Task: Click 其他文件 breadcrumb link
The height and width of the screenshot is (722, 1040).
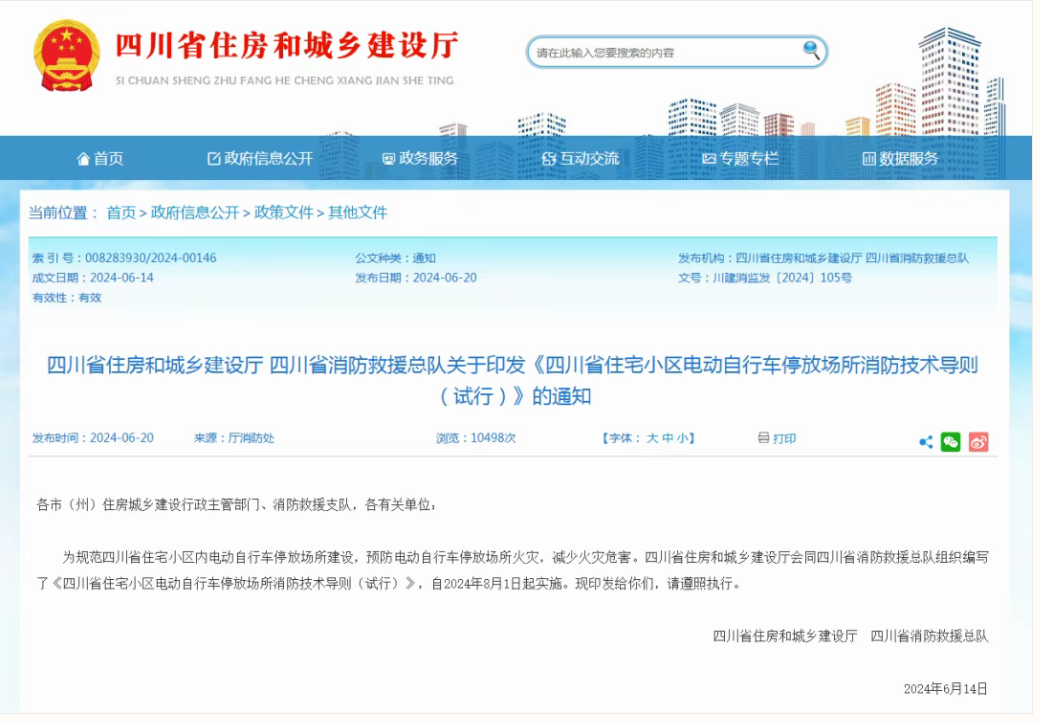Action: (358, 212)
